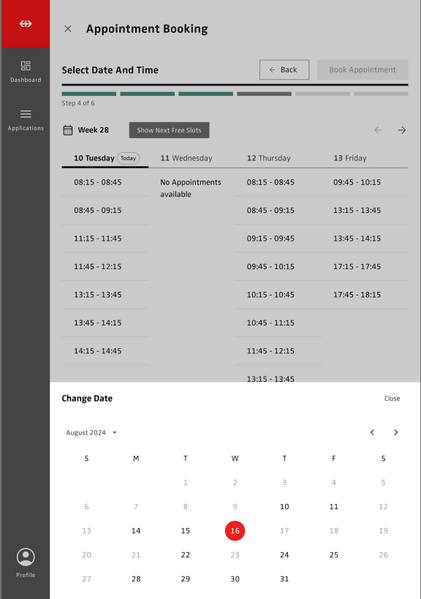Viewport: 421px width, 599px height.
Task: Pick August 11 in the calendar
Action: pos(334,507)
